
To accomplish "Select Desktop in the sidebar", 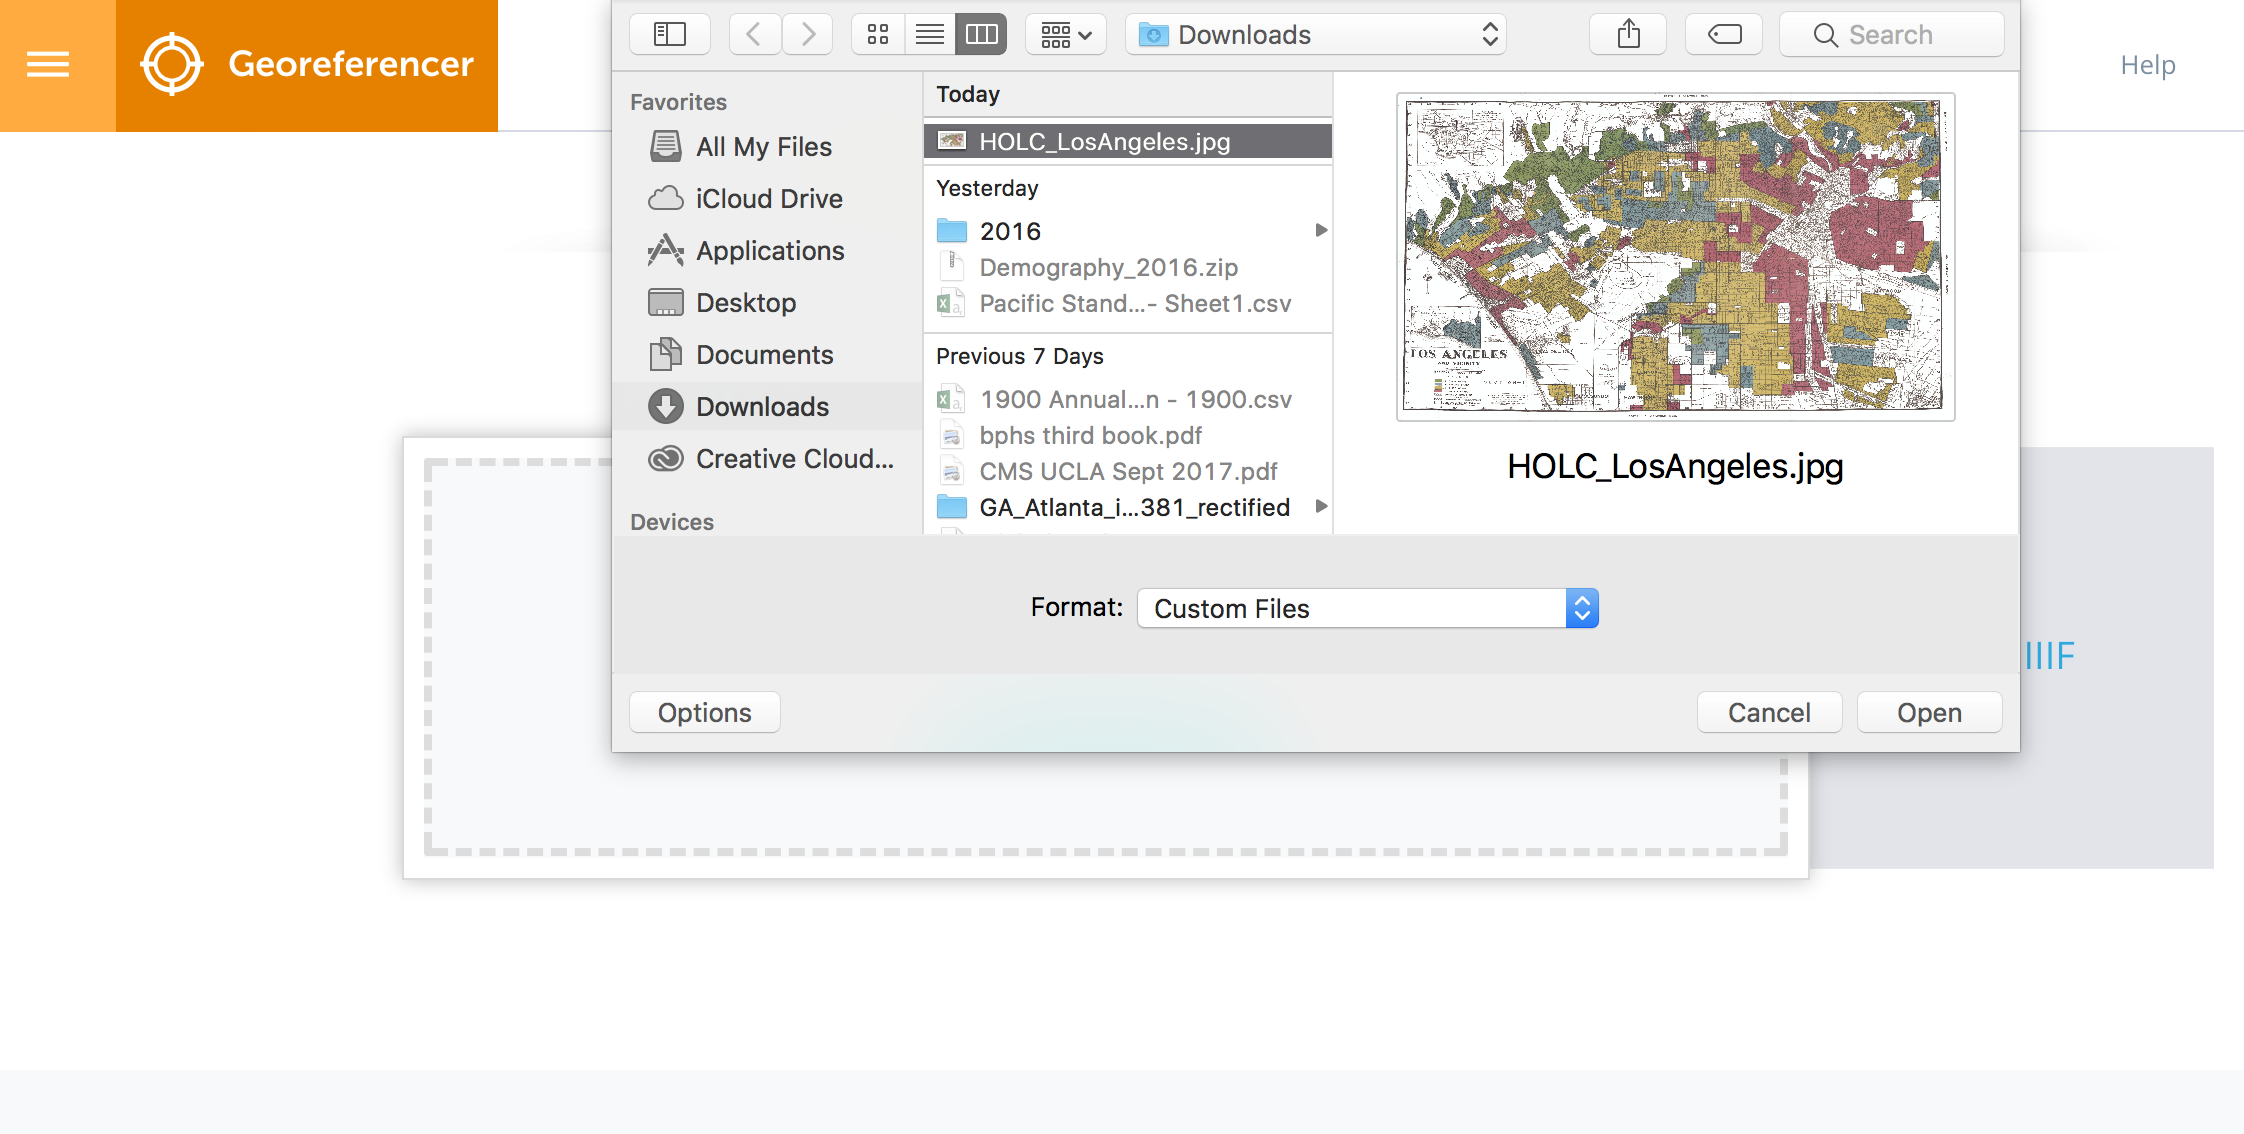I will pos(745,303).
